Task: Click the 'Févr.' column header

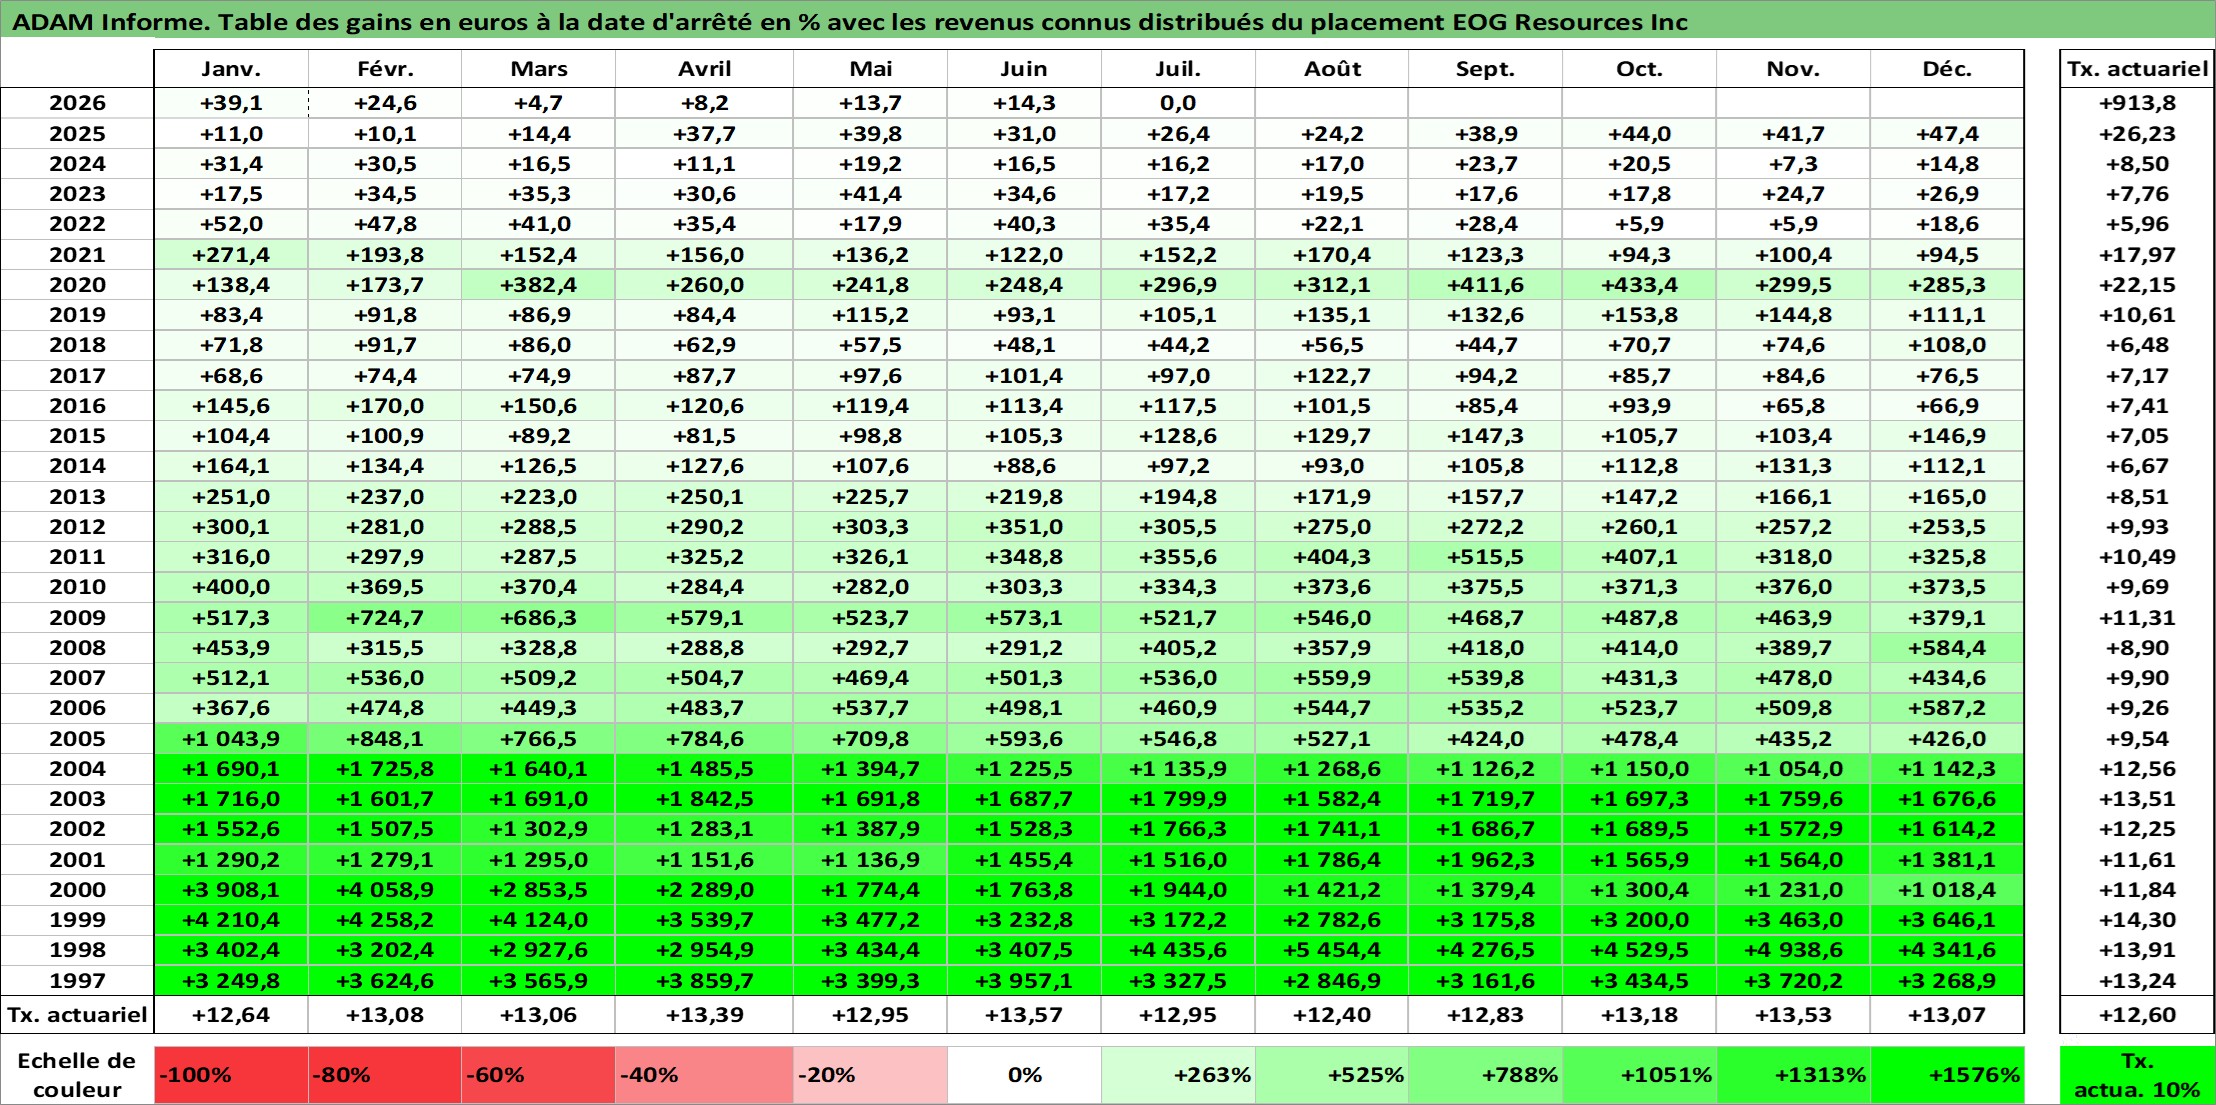Action: point(385,69)
